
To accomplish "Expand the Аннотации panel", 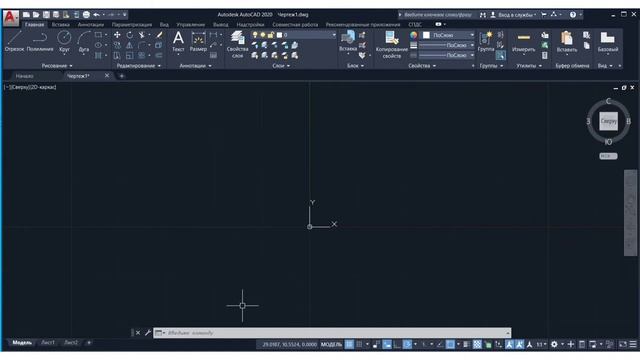I will [x=196, y=66].
